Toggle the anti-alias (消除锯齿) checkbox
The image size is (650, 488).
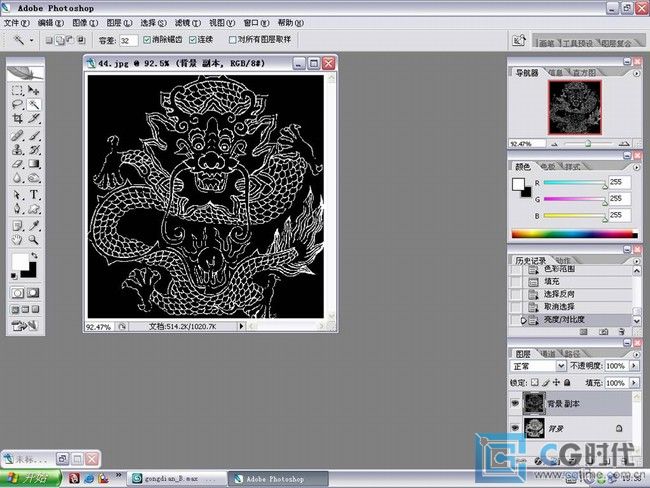147,40
